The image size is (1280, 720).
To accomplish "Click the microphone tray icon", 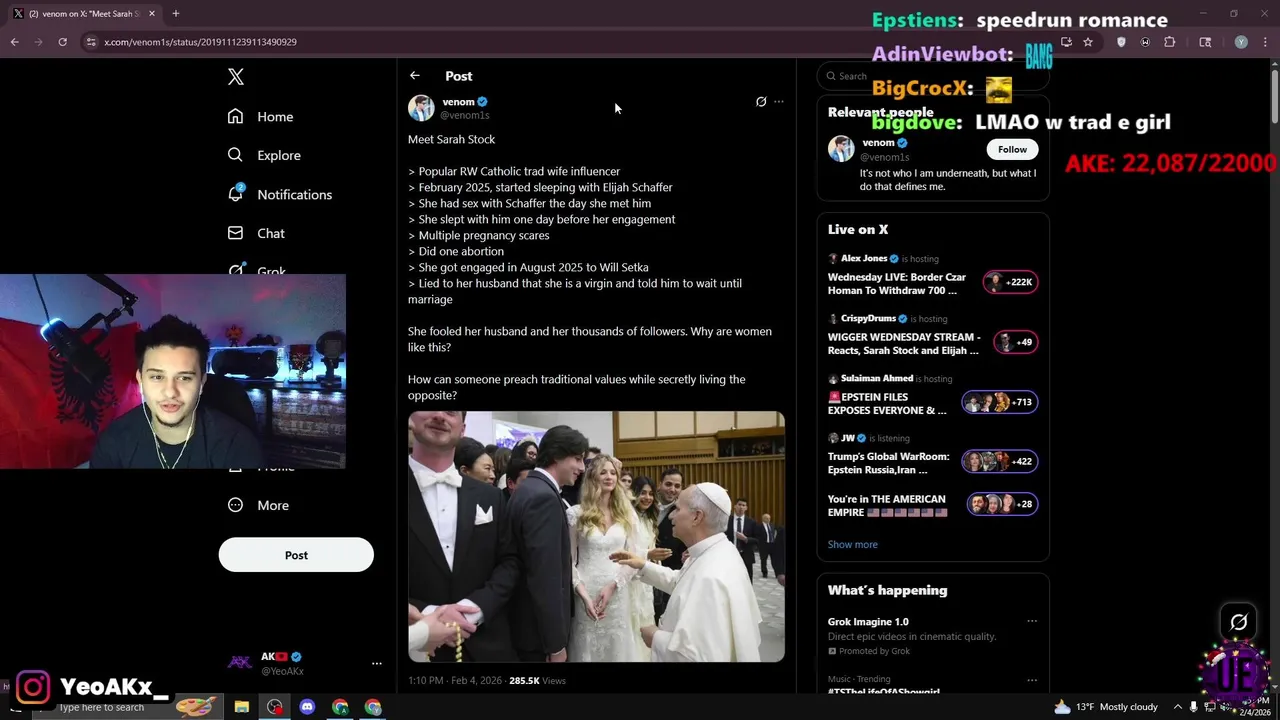I will [x=1194, y=707].
